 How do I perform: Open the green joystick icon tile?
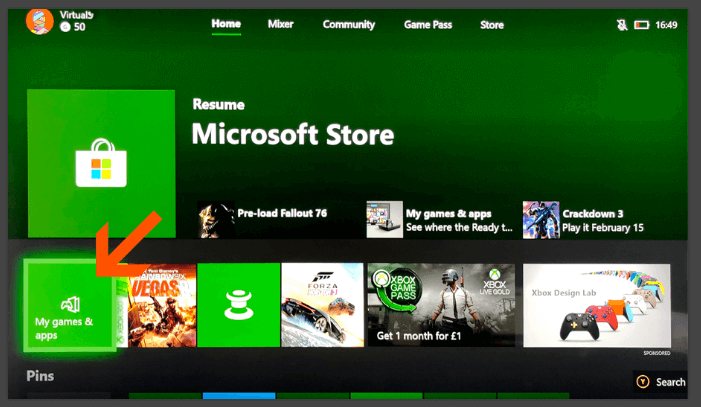[238, 305]
